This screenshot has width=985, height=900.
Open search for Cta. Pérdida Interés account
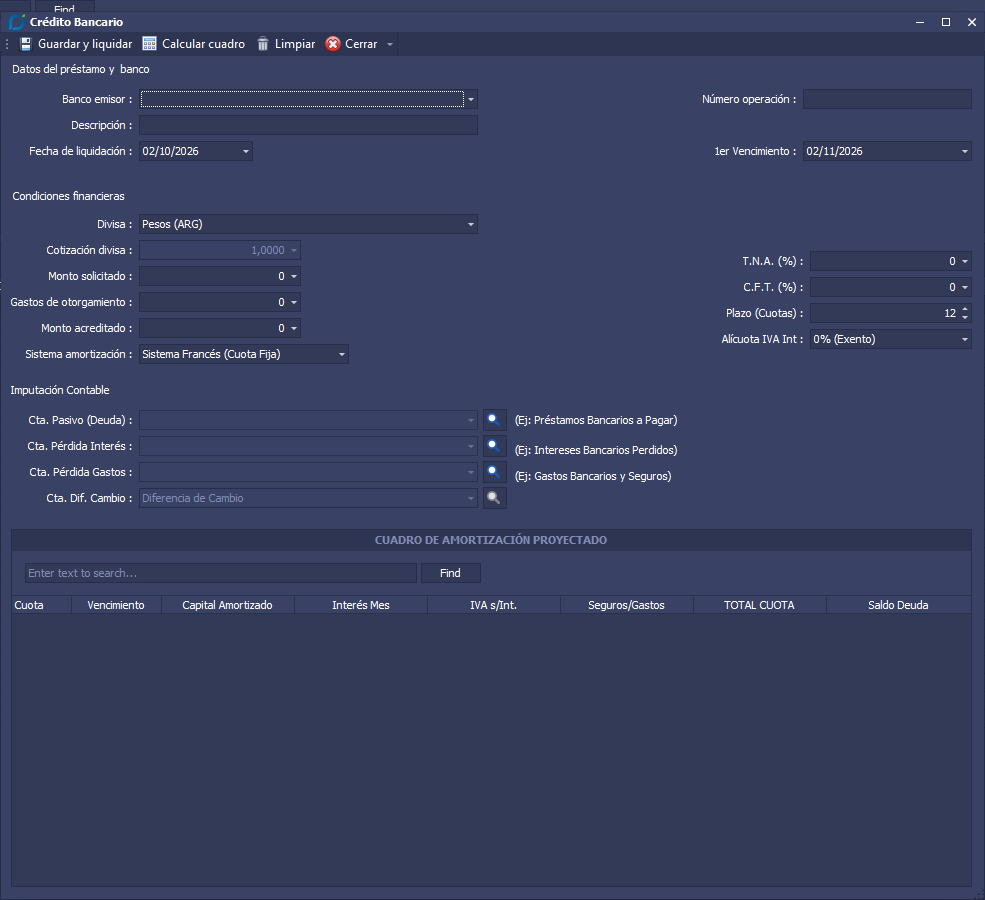pos(494,447)
